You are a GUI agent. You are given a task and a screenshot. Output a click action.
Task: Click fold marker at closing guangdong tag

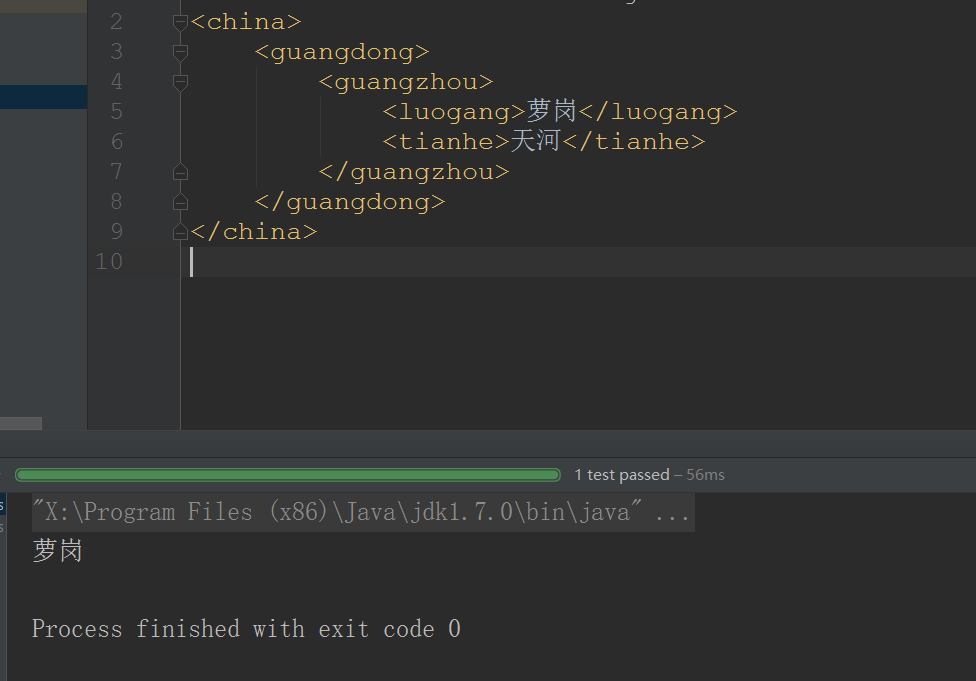(x=181, y=202)
